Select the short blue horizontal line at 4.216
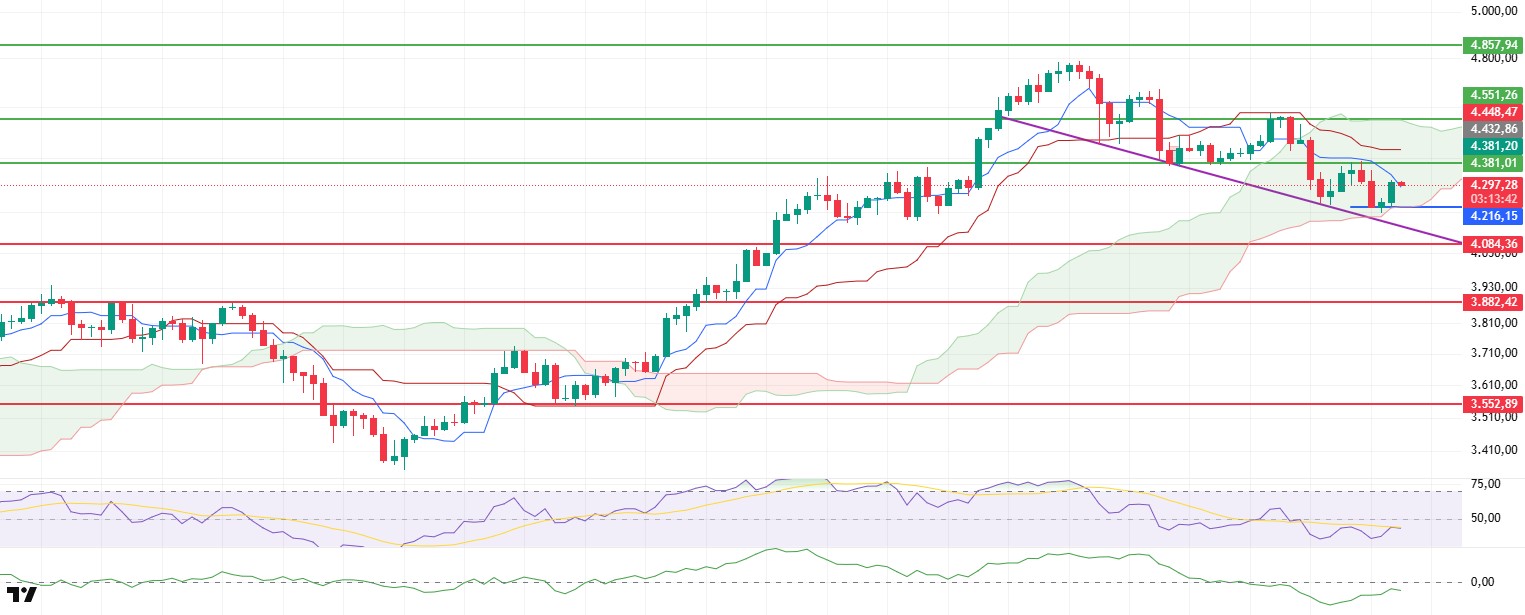Screen dimensions: 1525x615 point(1406,207)
